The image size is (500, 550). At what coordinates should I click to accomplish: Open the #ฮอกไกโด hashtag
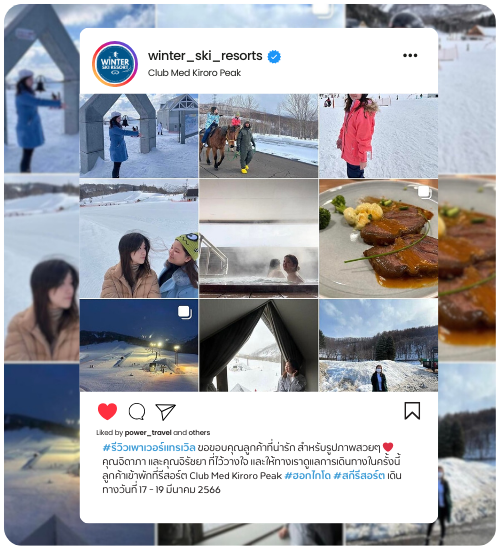click(307, 476)
